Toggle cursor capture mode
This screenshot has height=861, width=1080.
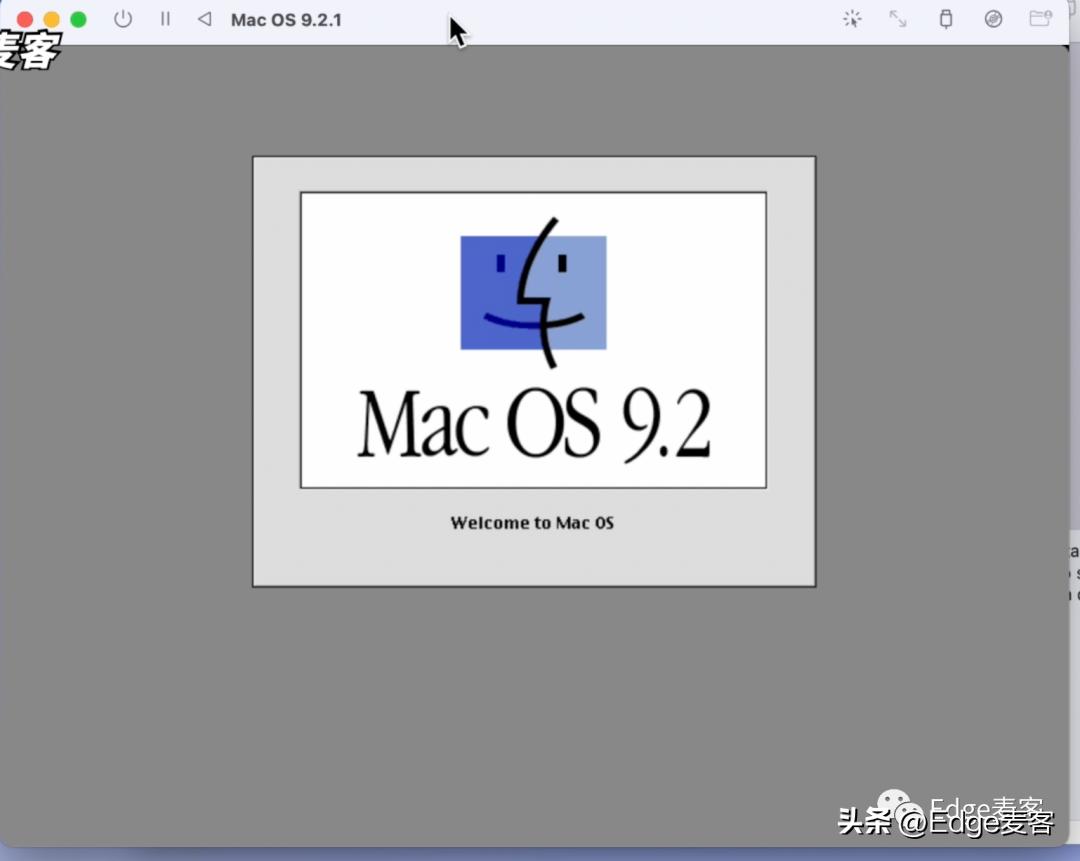coord(852,19)
